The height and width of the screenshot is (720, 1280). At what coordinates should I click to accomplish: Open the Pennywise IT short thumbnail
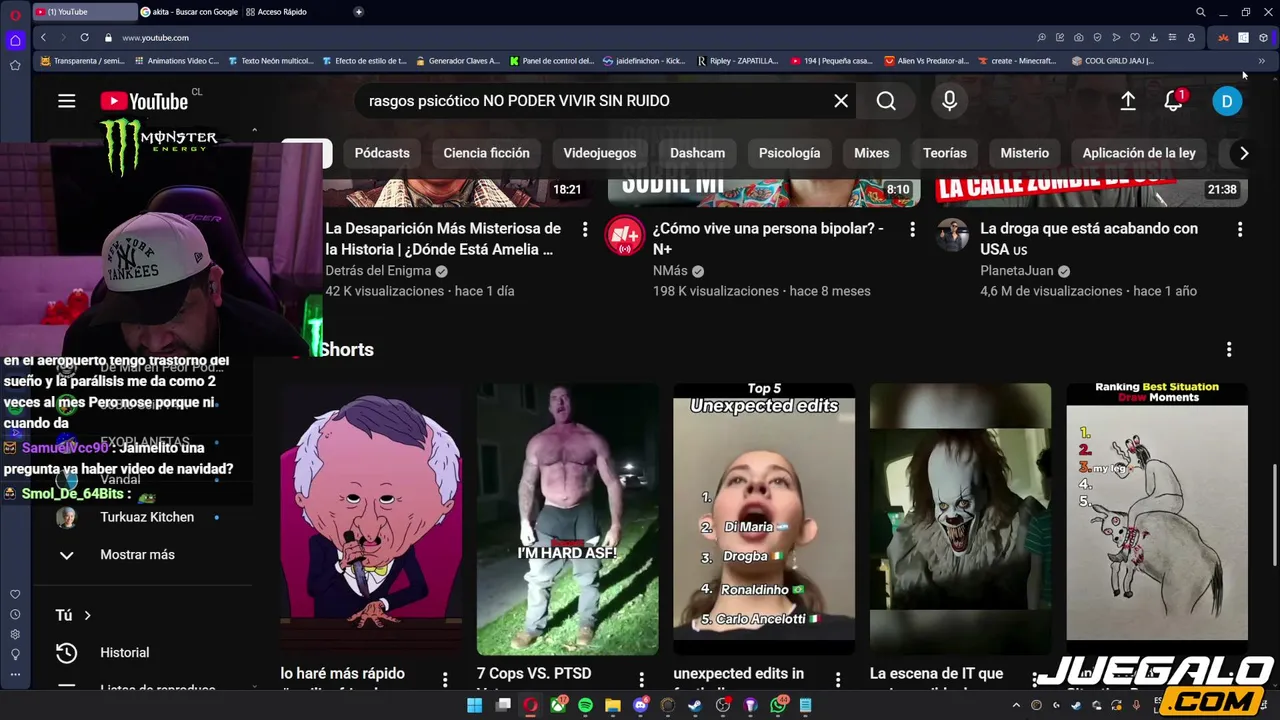coord(960,517)
